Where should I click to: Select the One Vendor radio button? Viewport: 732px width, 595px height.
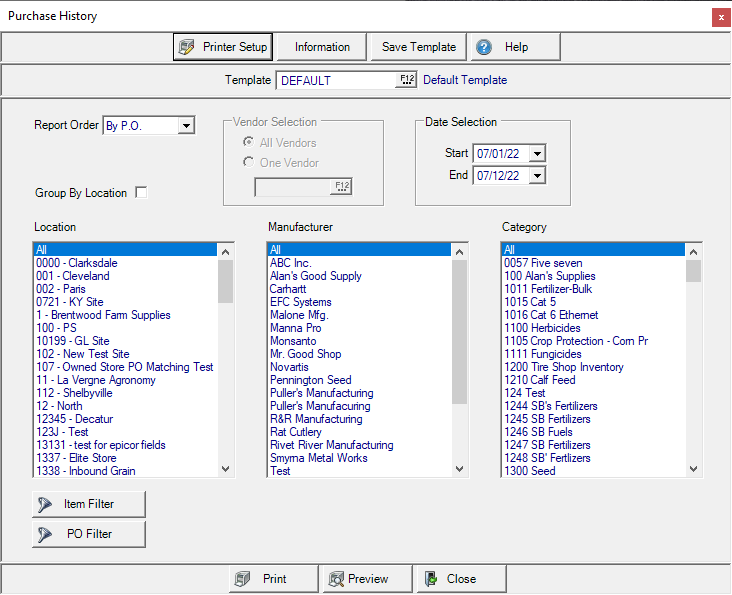pyautogui.click(x=248, y=162)
